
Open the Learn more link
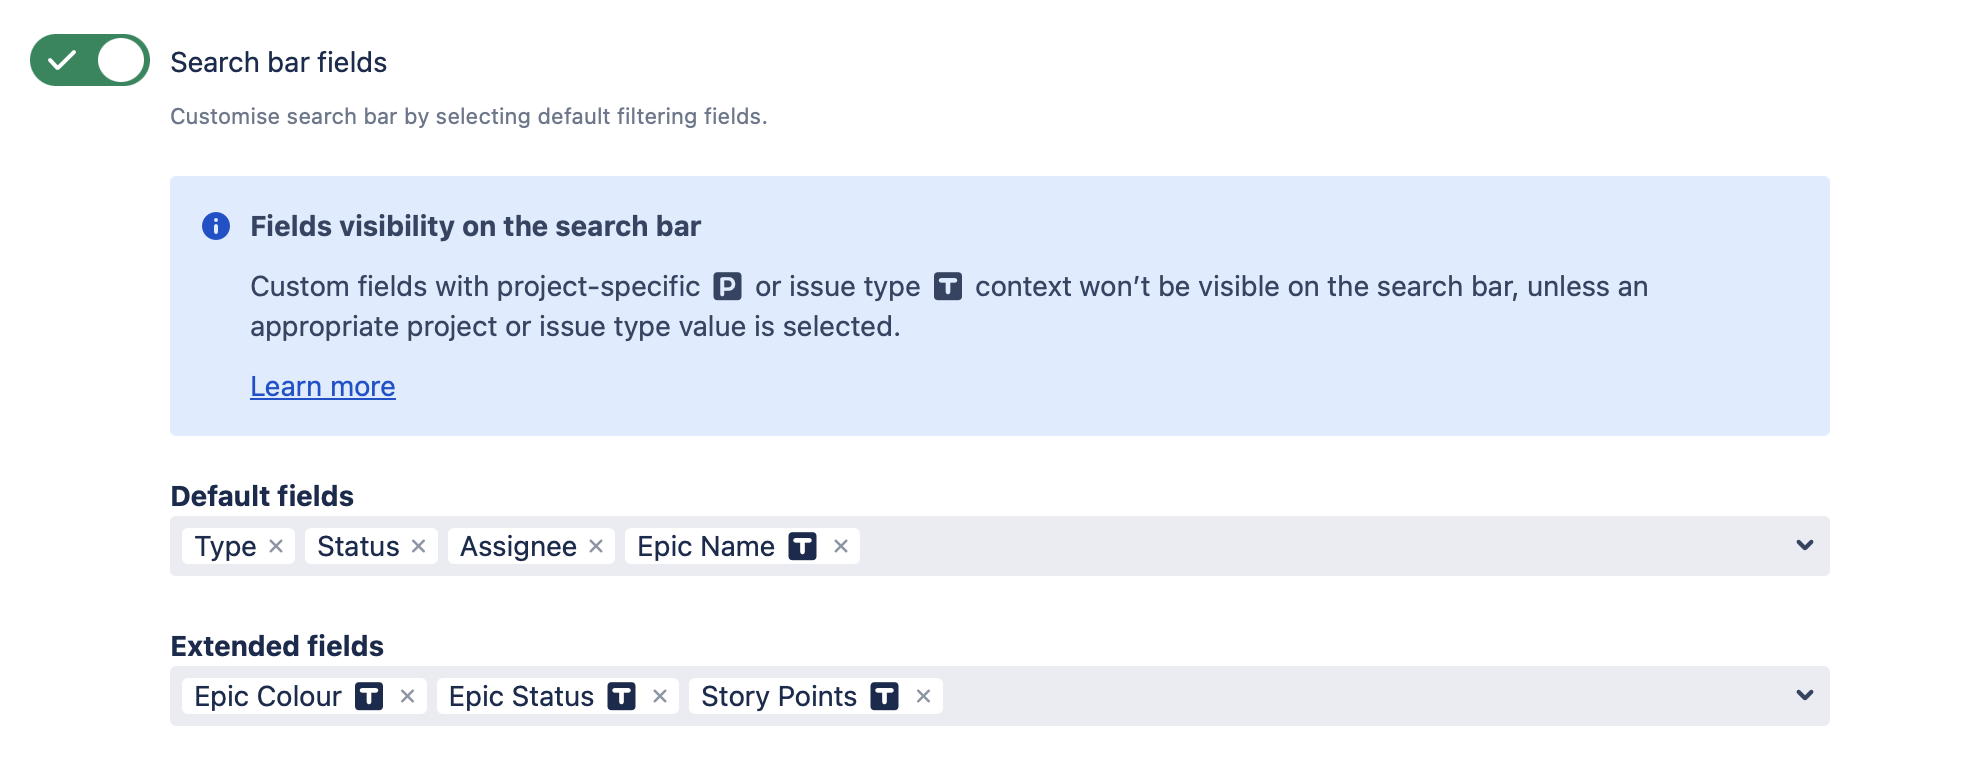point(322,386)
